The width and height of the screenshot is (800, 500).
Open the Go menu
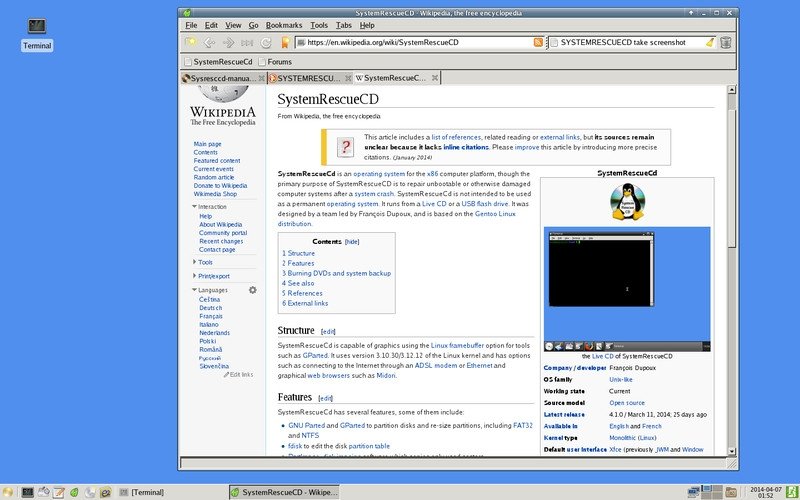pos(254,25)
